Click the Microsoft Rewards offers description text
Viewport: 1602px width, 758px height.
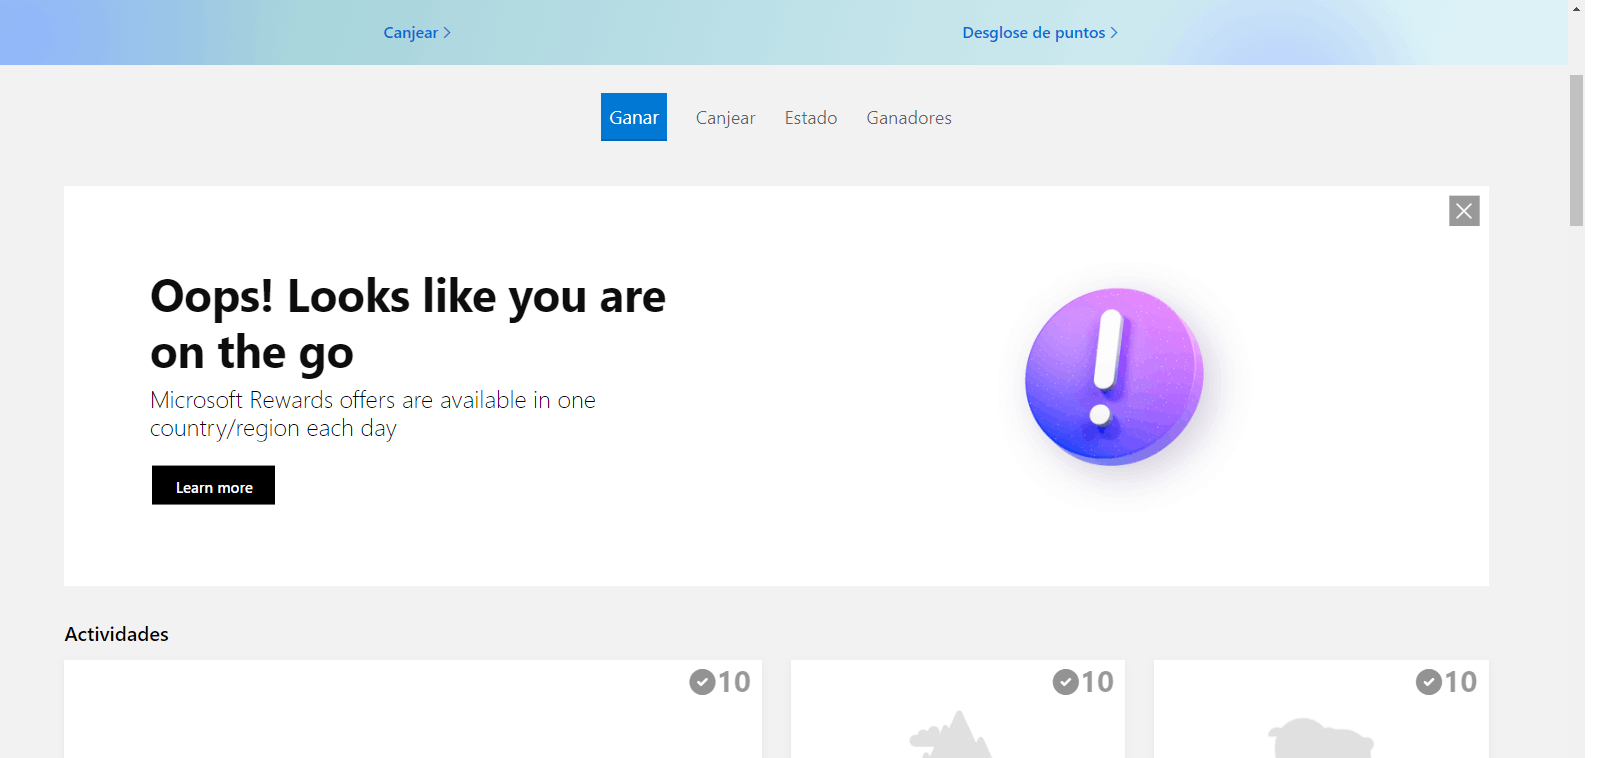373,414
